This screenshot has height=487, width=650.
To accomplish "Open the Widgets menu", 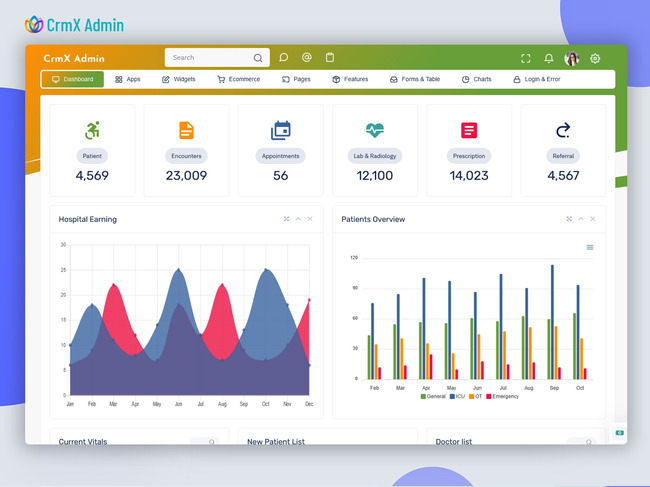I will (179, 79).
